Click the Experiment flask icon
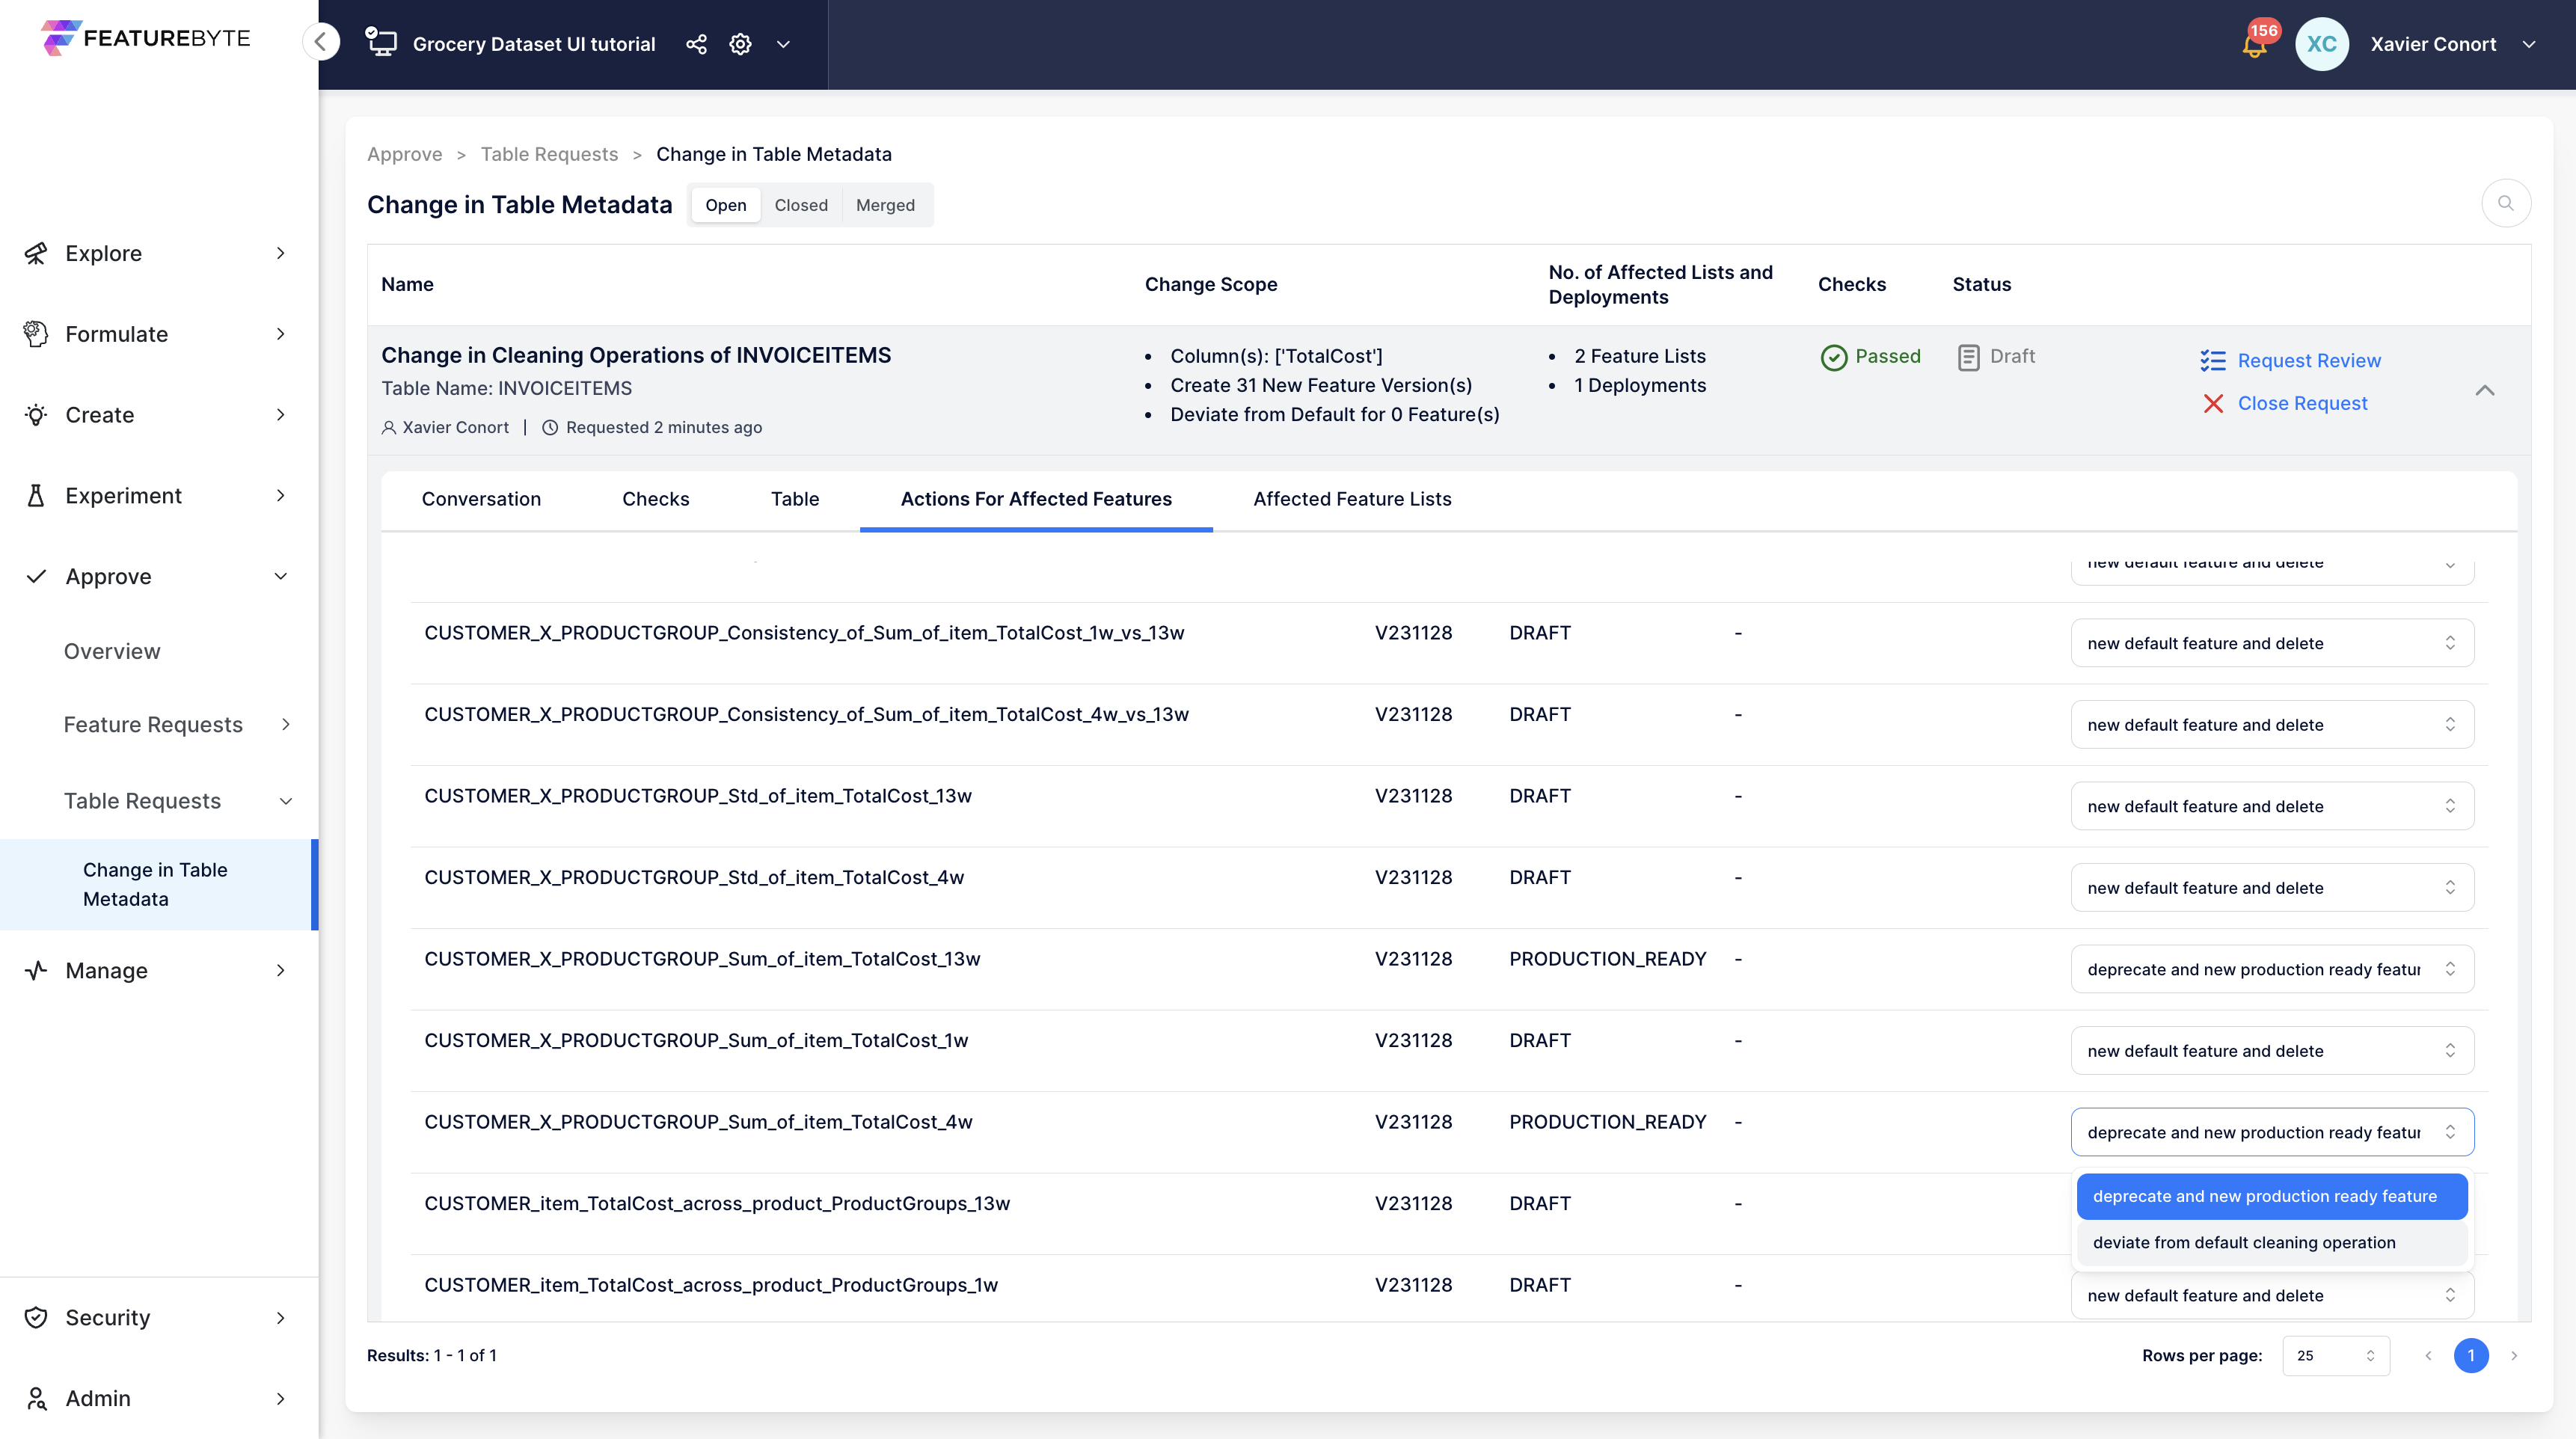This screenshot has width=2576, height=1439. click(x=36, y=496)
